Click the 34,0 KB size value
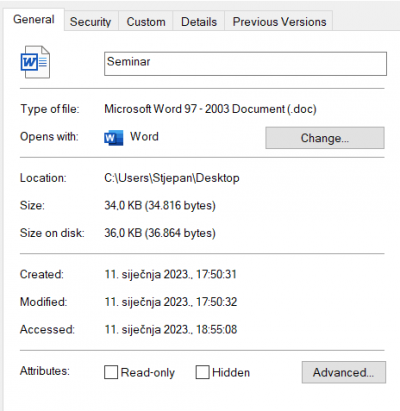400x411 pixels. coord(160,205)
